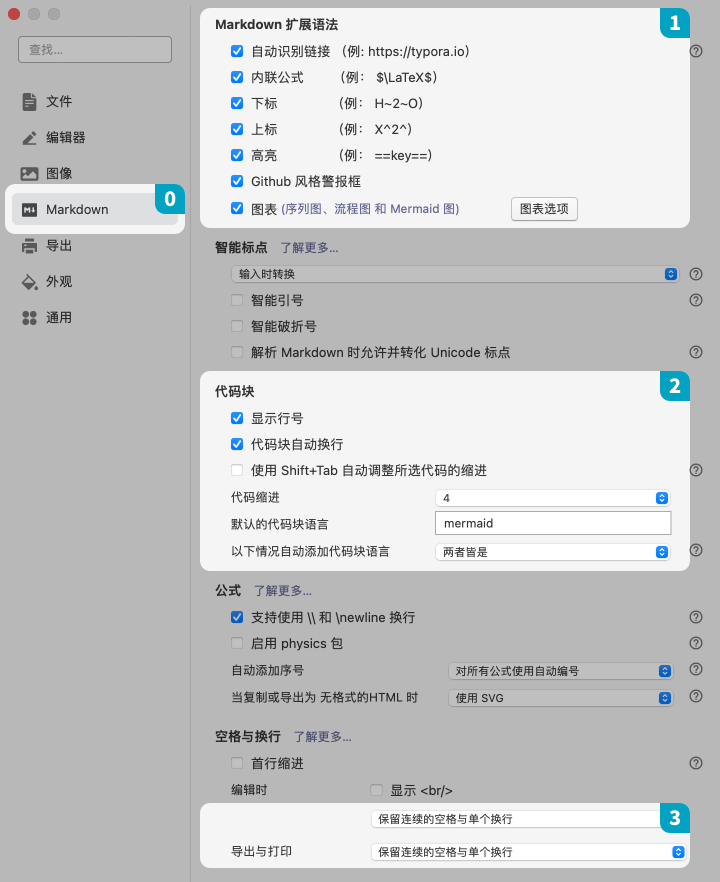Select Markdown preferences section
This screenshot has height=882, width=720.
(95, 209)
